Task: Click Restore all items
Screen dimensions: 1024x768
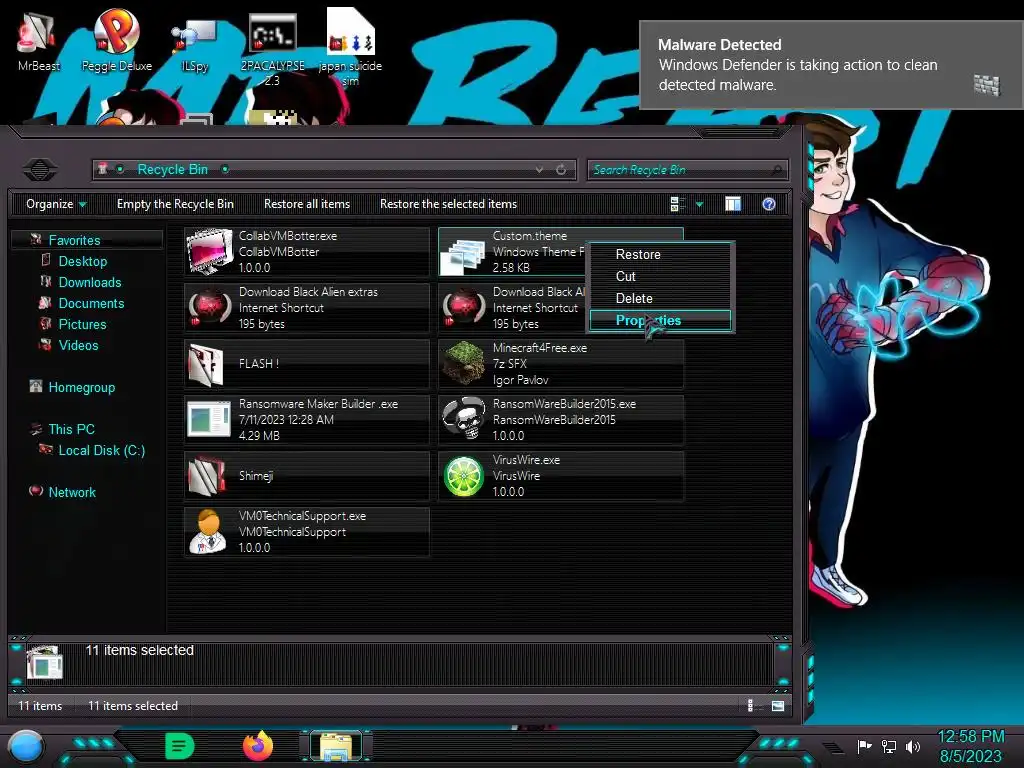Action: pyautogui.click(x=307, y=204)
